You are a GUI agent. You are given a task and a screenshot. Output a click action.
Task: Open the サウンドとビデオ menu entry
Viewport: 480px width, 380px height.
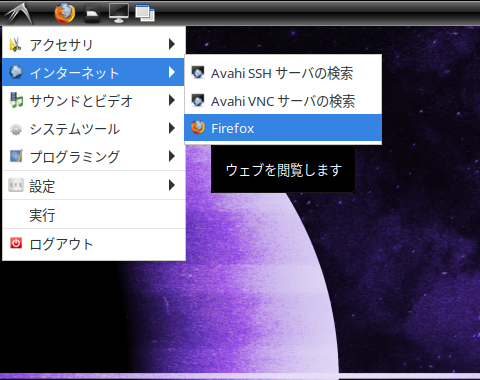click(94, 100)
